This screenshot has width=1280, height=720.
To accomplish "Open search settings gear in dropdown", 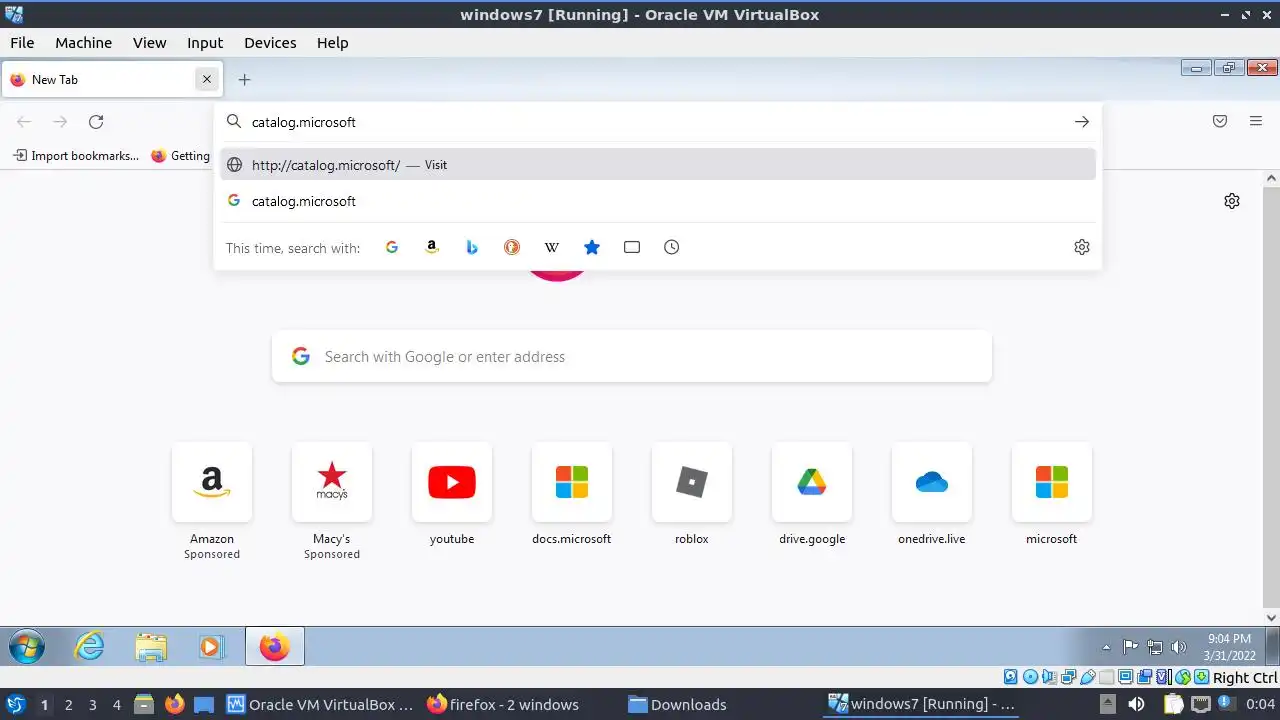I will point(1081,247).
